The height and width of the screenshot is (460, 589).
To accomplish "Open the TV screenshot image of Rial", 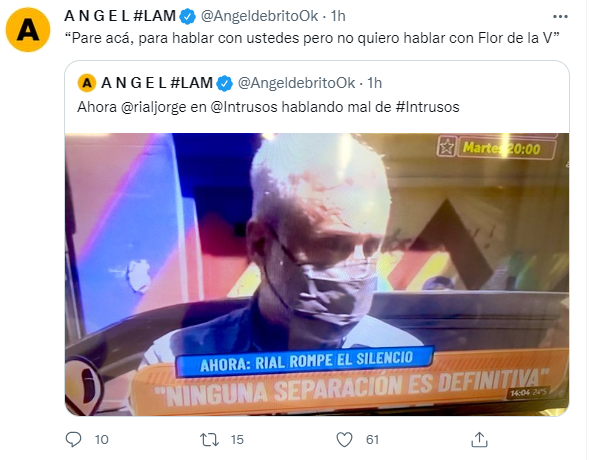I will (x=317, y=274).
